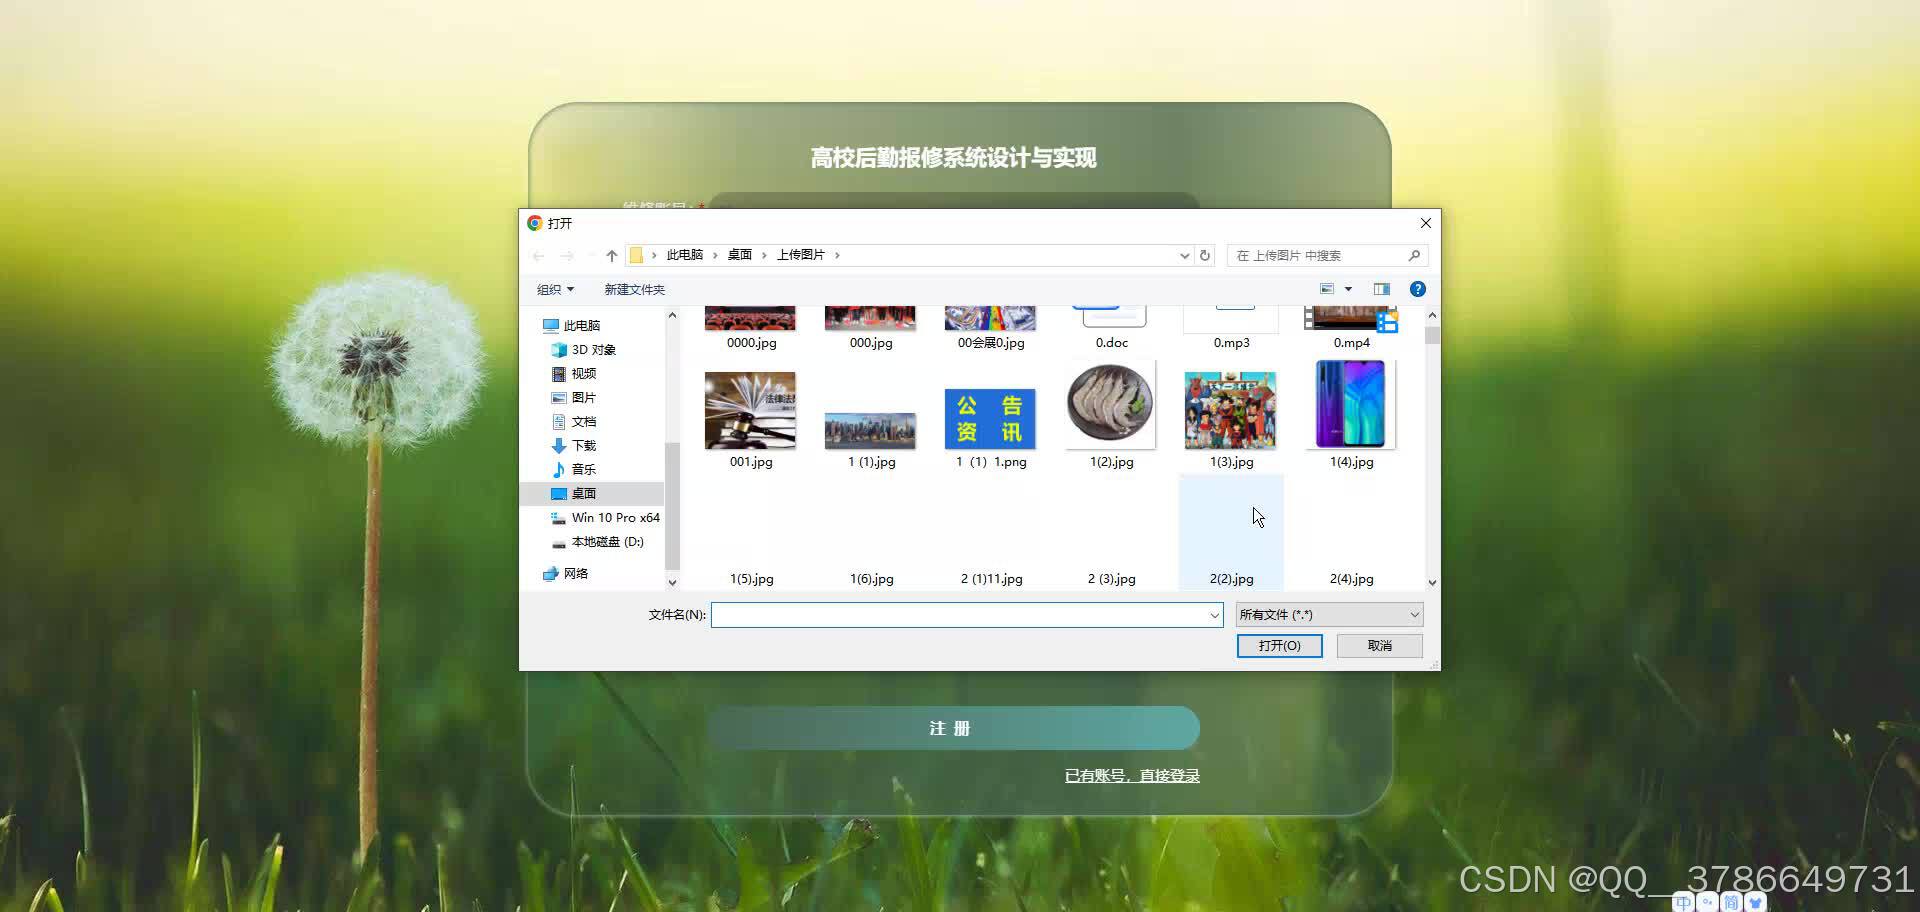Toggle the preview pane icon
The image size is (1920, 912).
[x=1381, y=289]
